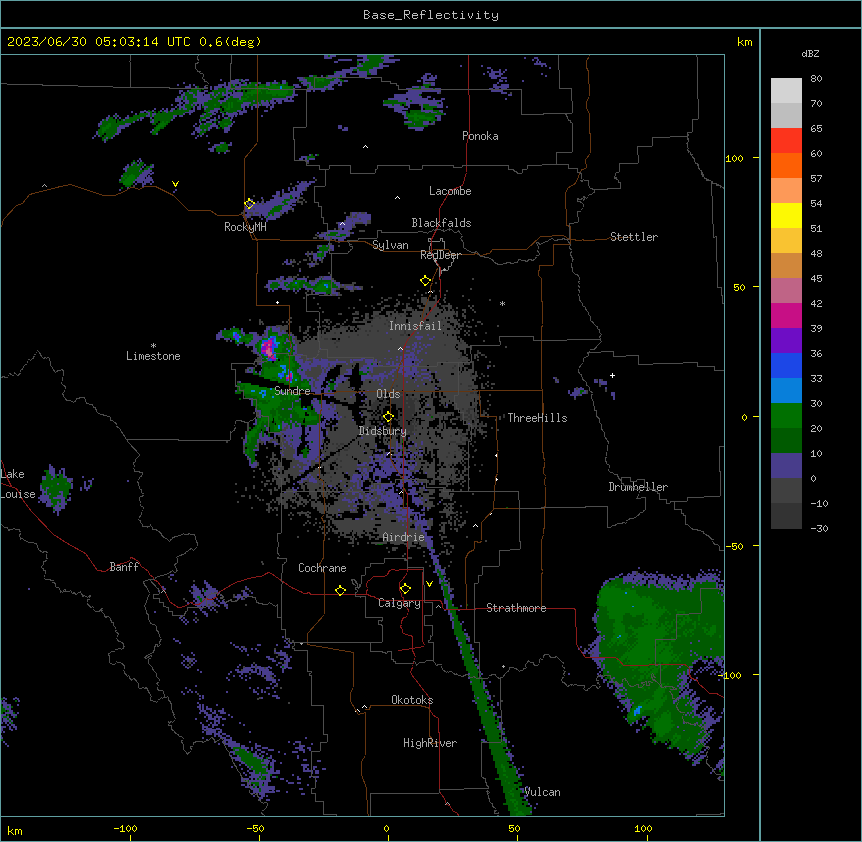Click the green echo patch near Lake Louise
Screen dimensions: 862x842
pyautogui.click(x=56, y=488)
